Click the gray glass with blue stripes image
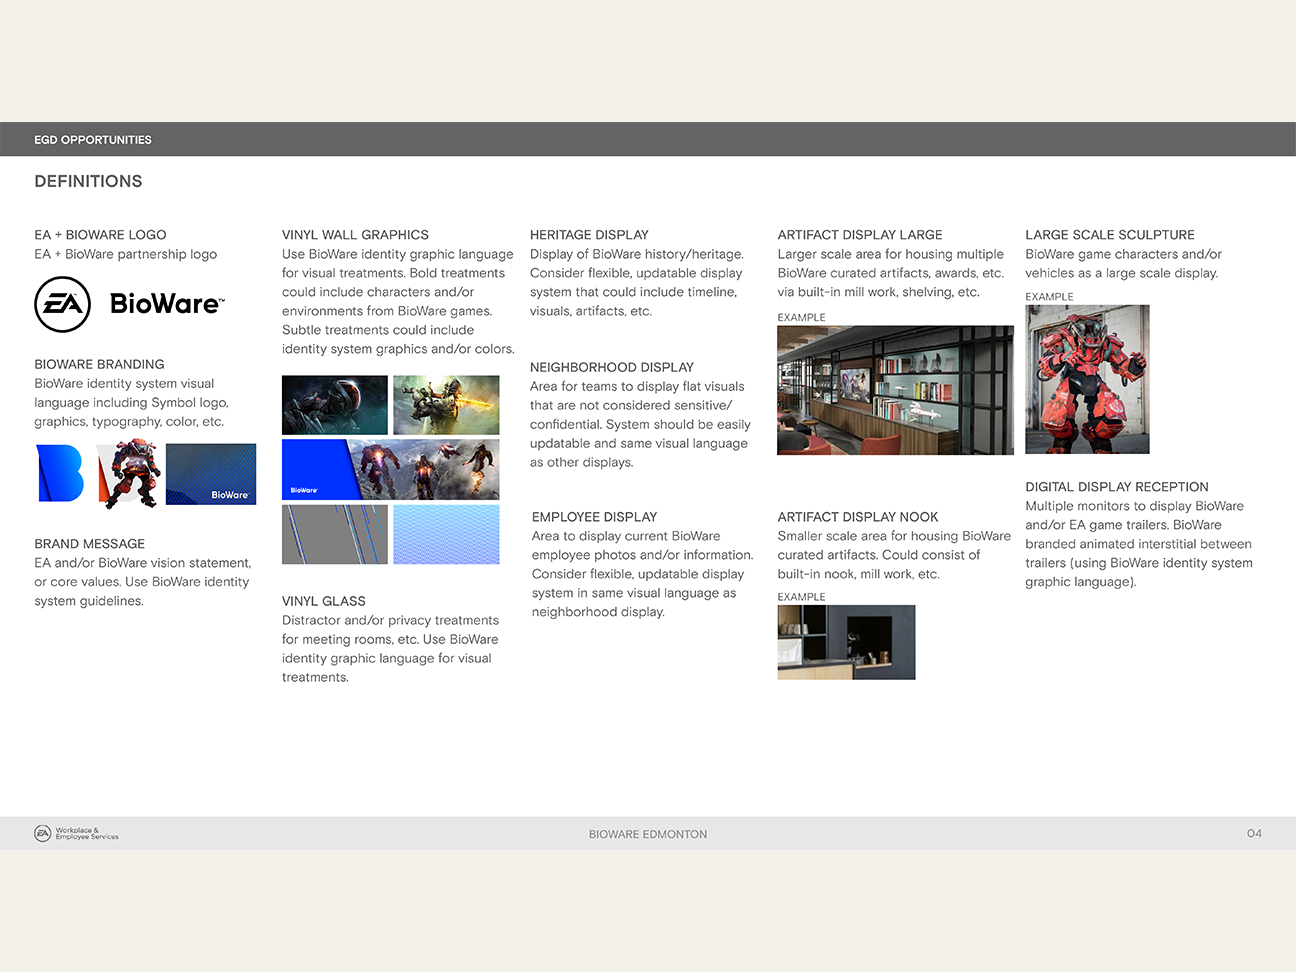1296x972 pixels. [x=335, y=534]
